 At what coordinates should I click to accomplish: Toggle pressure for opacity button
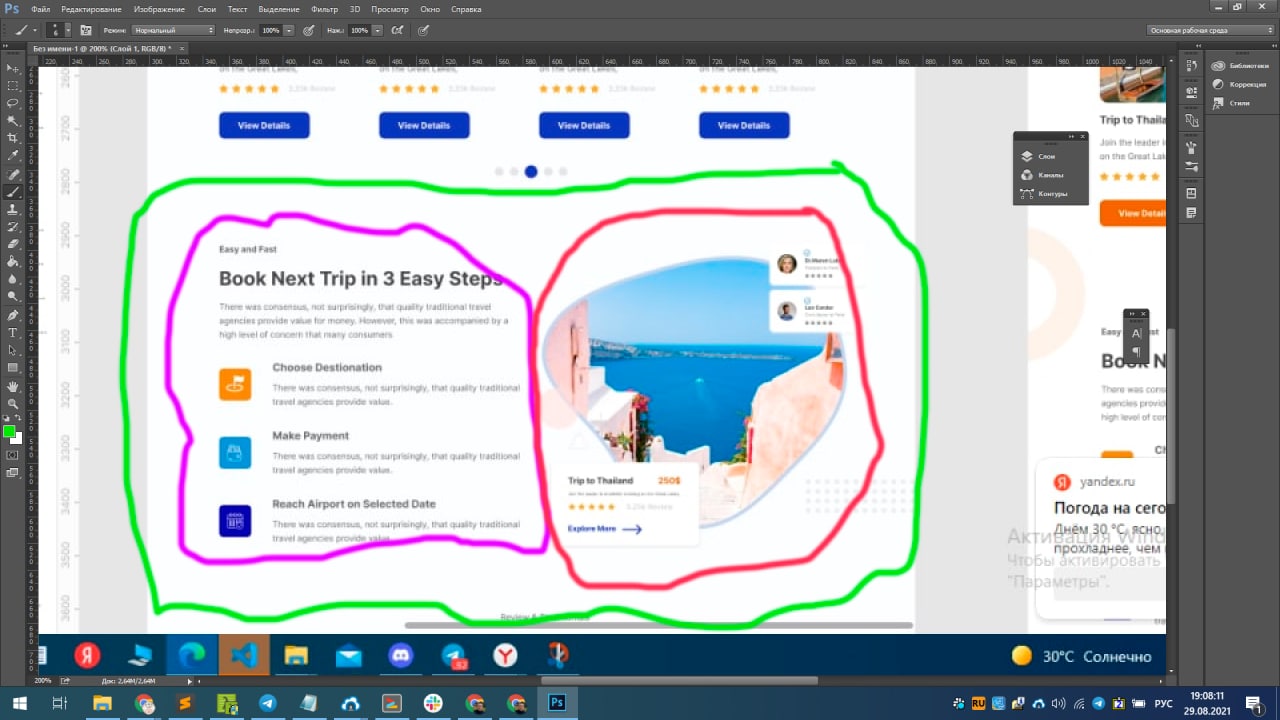coord(308,30)
